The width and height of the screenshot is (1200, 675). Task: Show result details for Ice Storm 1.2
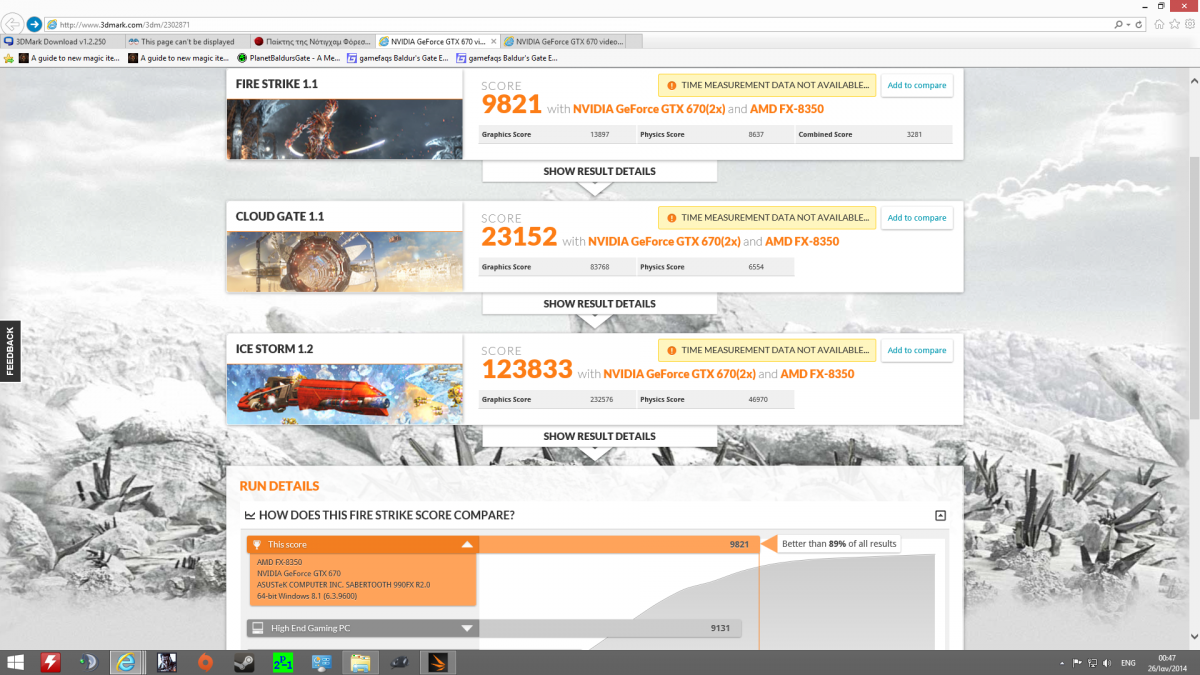599,436
